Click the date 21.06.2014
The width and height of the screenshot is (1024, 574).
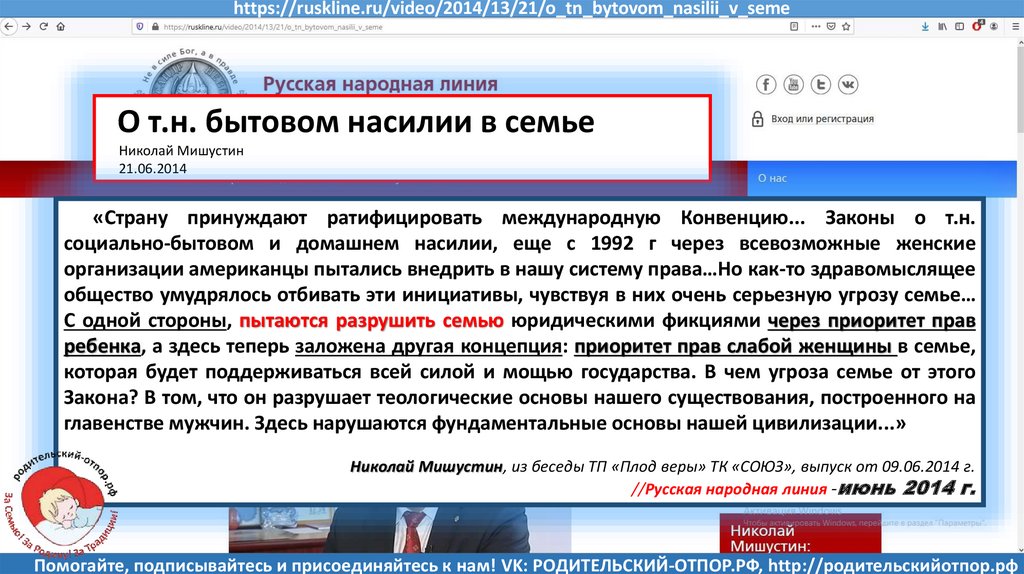point(152,169)
